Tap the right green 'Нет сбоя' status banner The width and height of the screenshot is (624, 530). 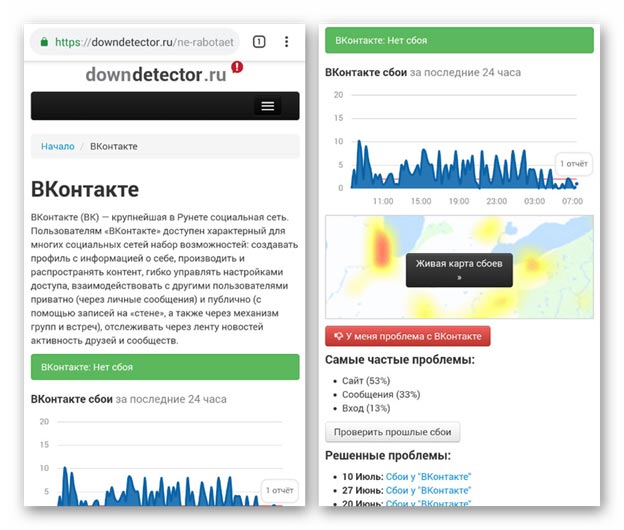pos(459,40)
